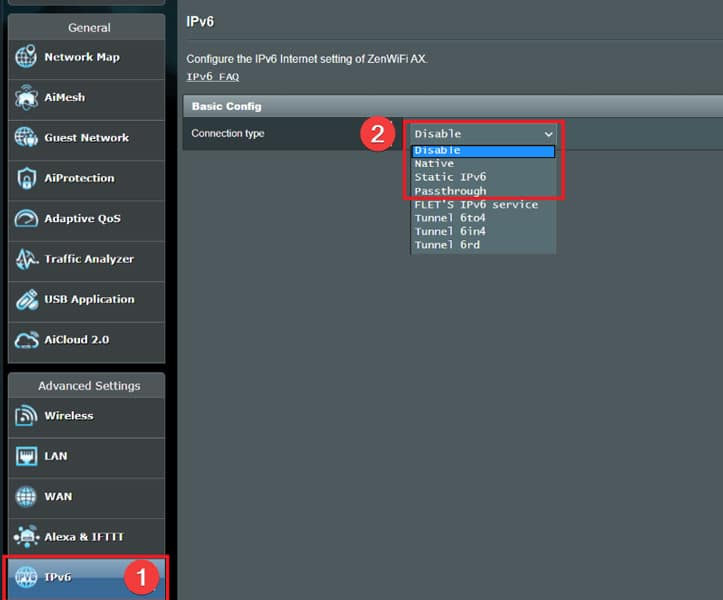Open the Connection type dropdown arrow
The height and width of the screenshot is (600, 723).
point(548,134)
